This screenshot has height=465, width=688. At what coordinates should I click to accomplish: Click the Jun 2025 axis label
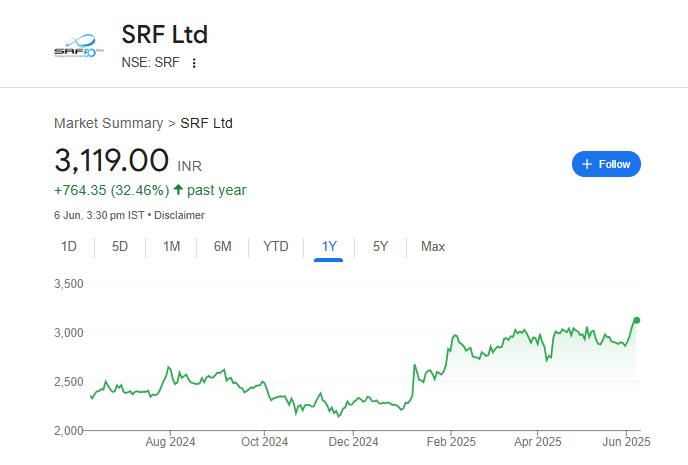click(626, 442)
